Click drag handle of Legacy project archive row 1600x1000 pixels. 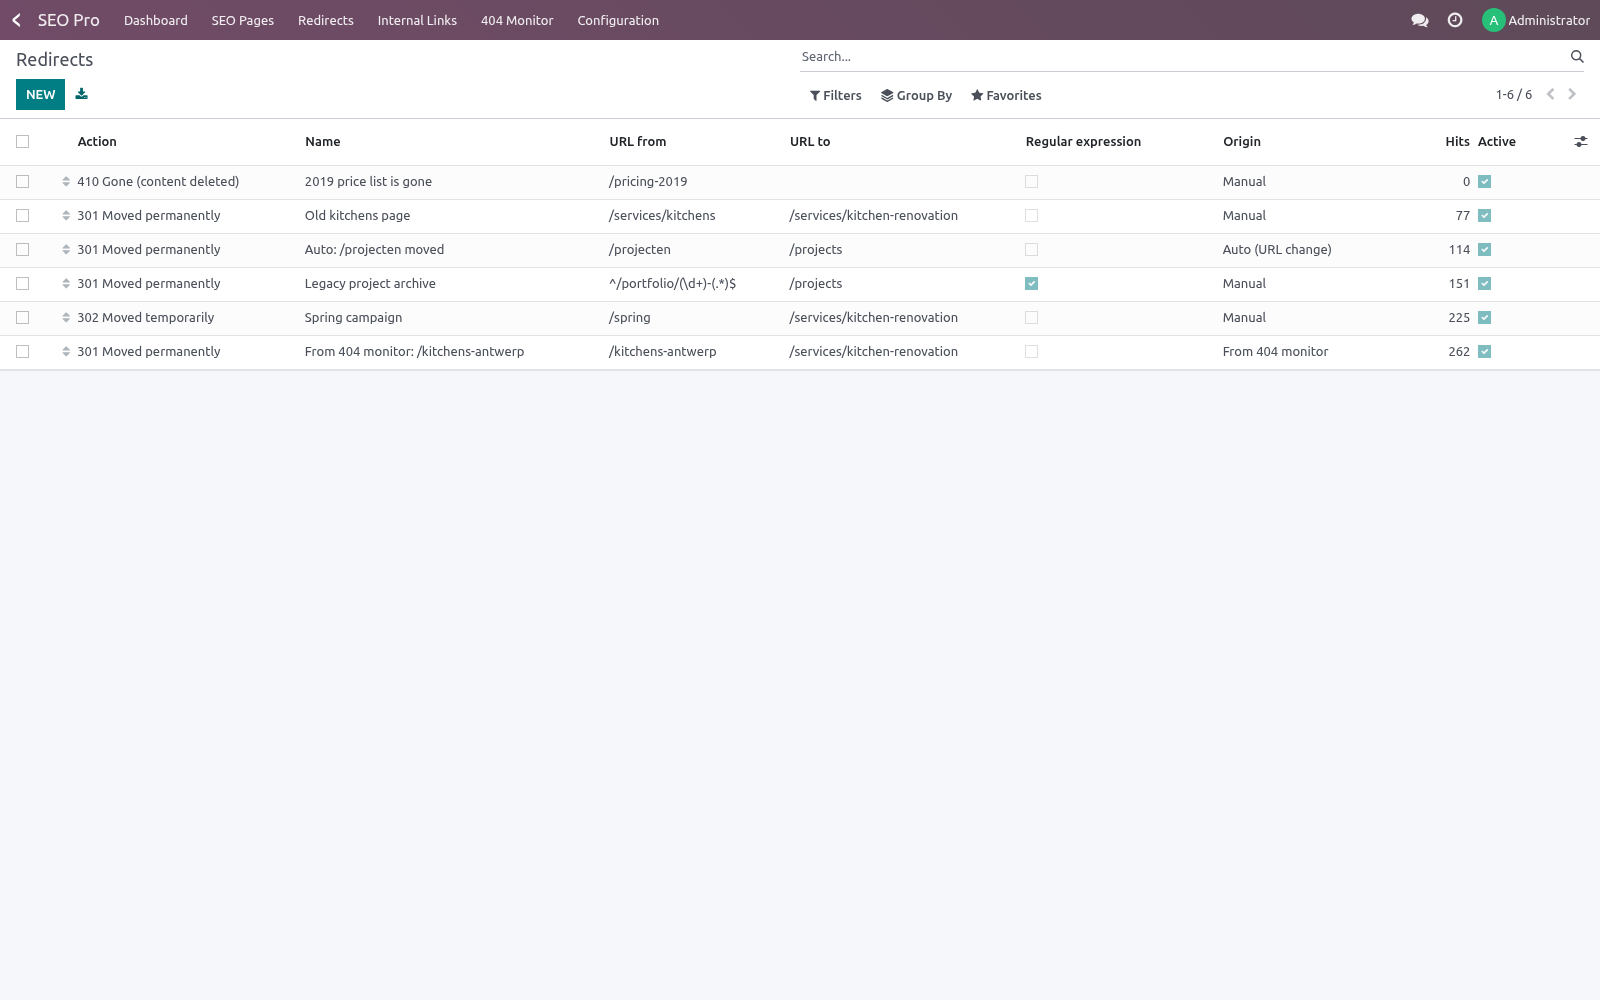[66, 284]
